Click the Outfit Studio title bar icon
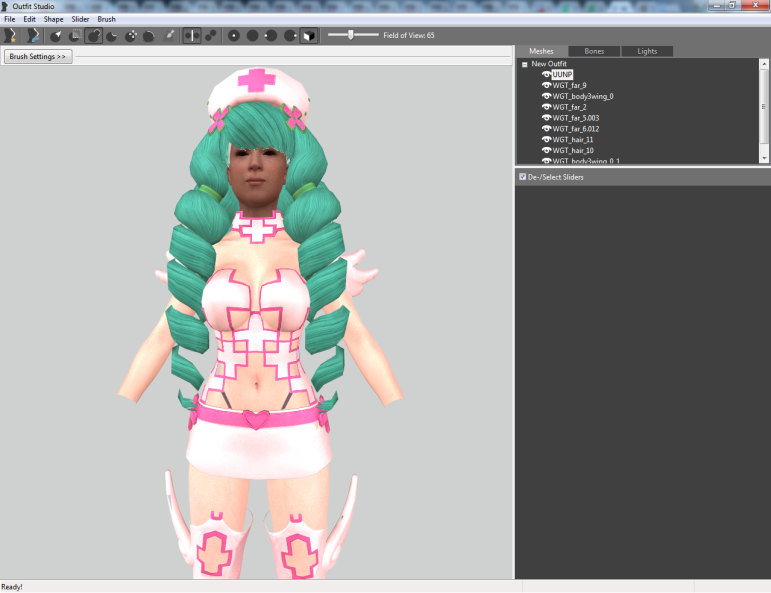 coord(5,6)
